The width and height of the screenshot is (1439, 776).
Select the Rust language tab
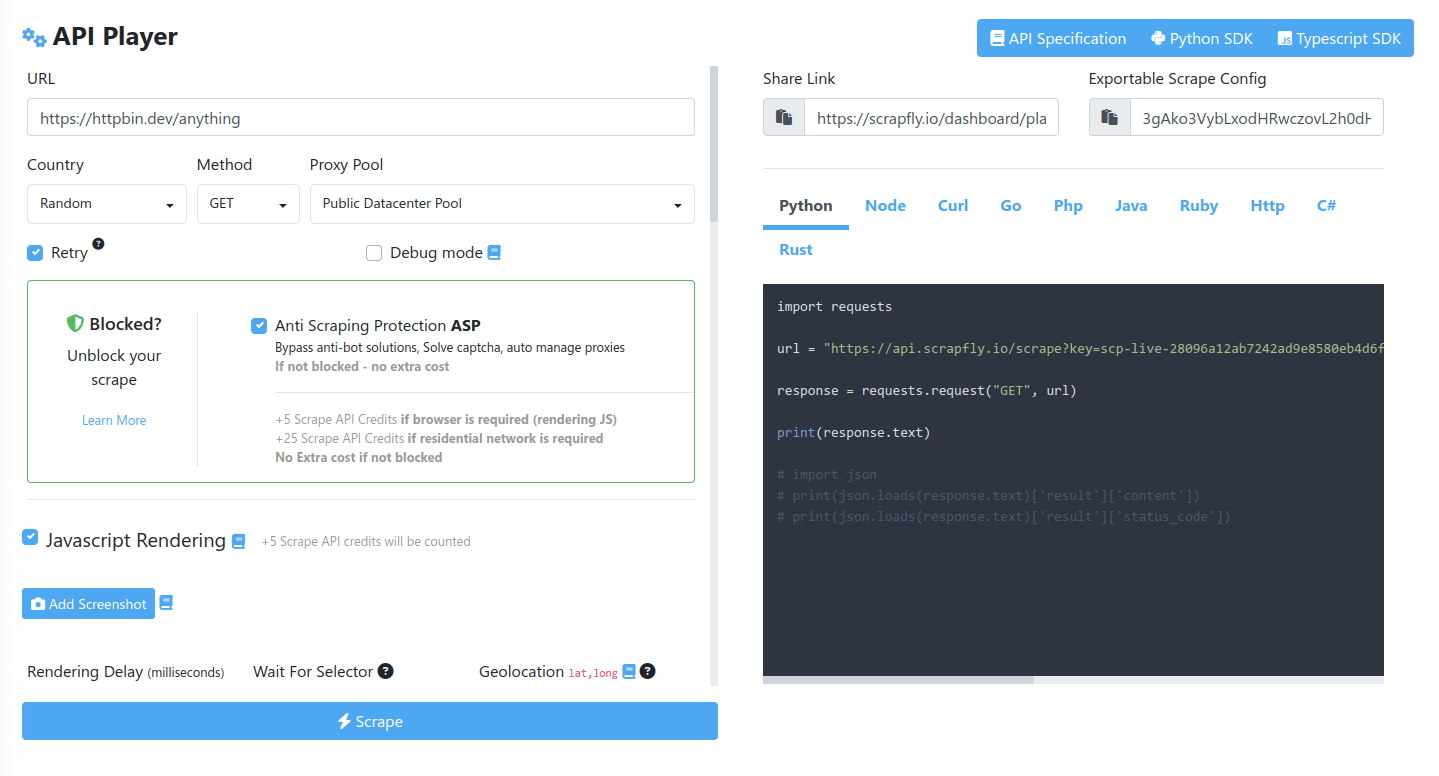(794, 249)
